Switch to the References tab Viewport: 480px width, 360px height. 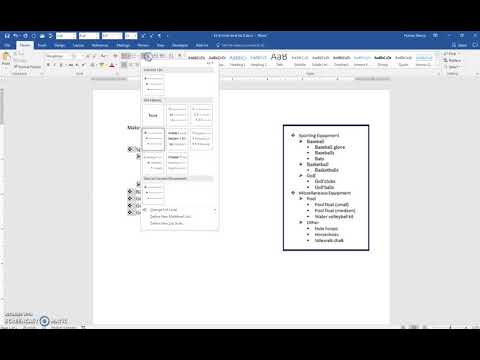100,45
